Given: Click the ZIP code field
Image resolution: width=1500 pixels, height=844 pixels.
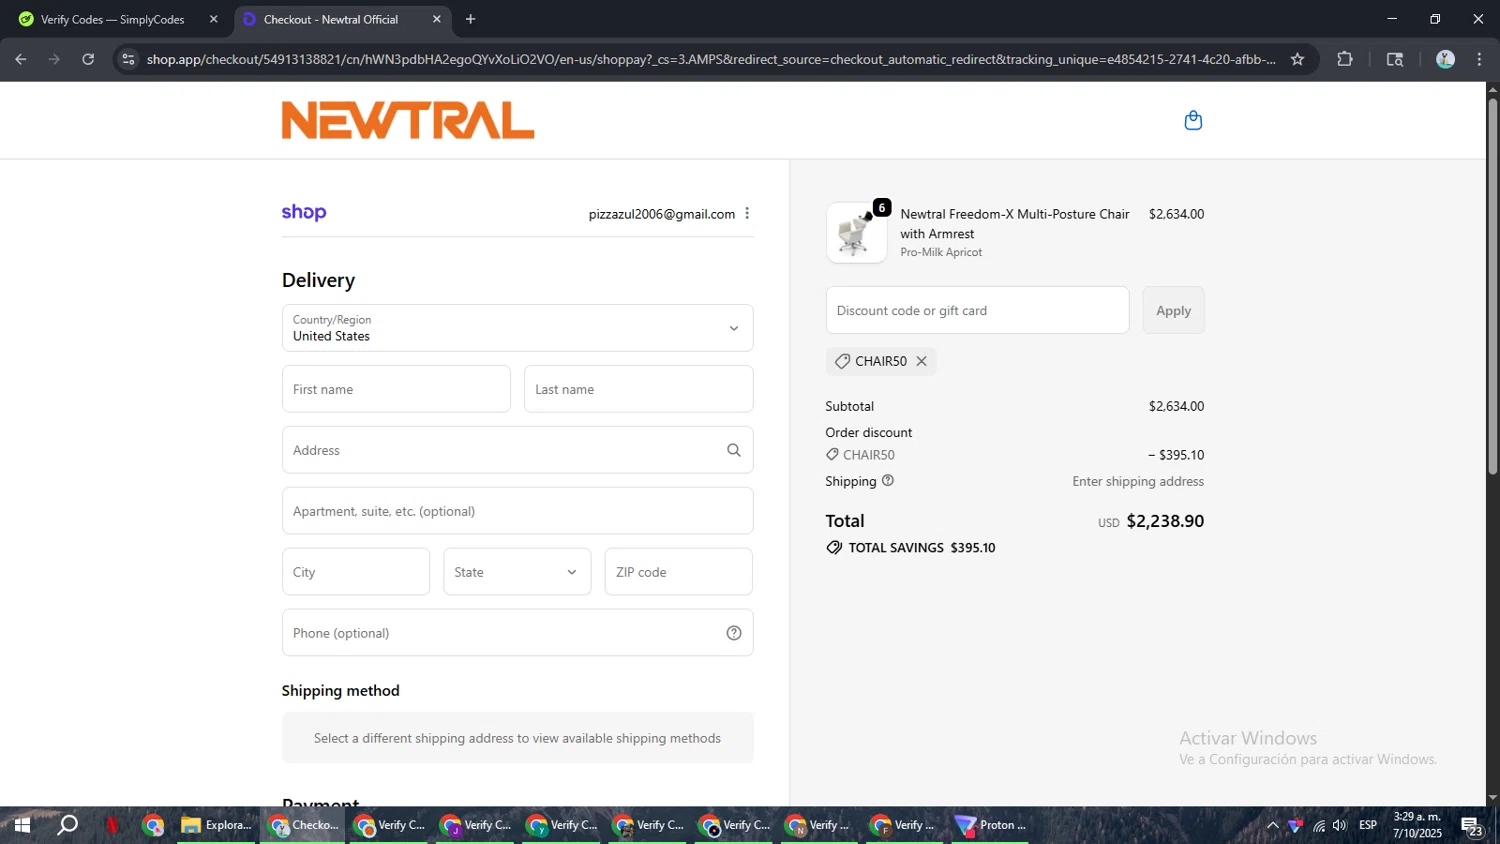Looking at the screenshot, I should [x=679, y=572].
